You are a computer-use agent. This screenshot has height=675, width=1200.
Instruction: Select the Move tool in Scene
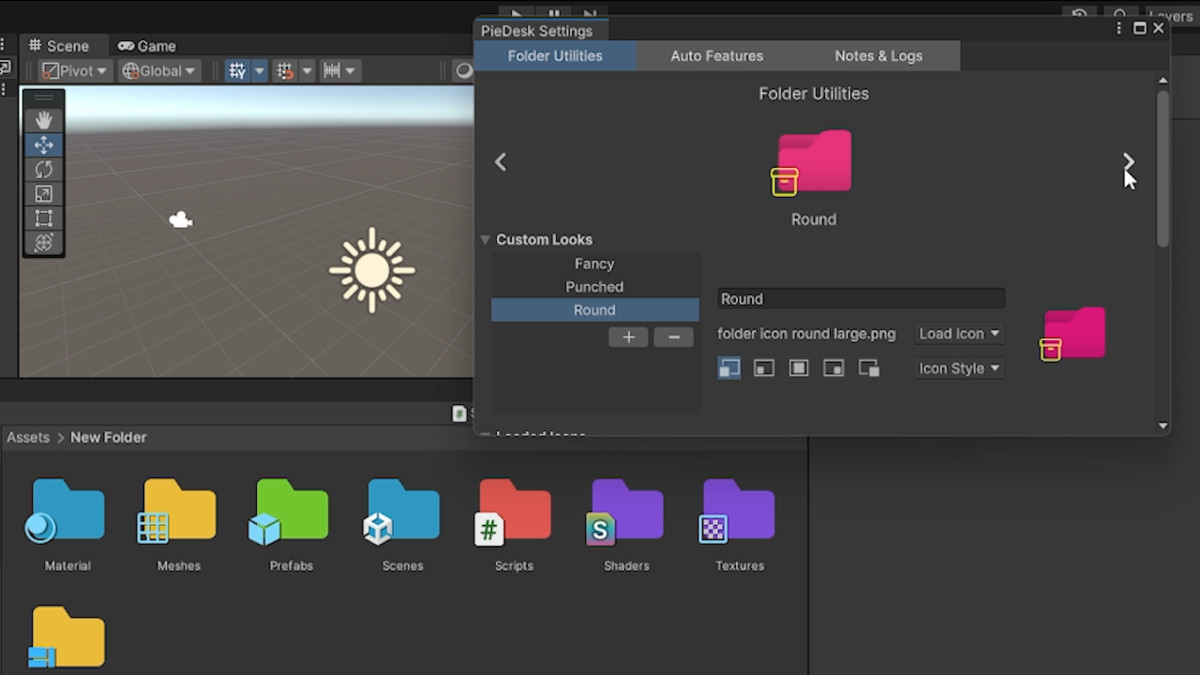click(44, 145)
